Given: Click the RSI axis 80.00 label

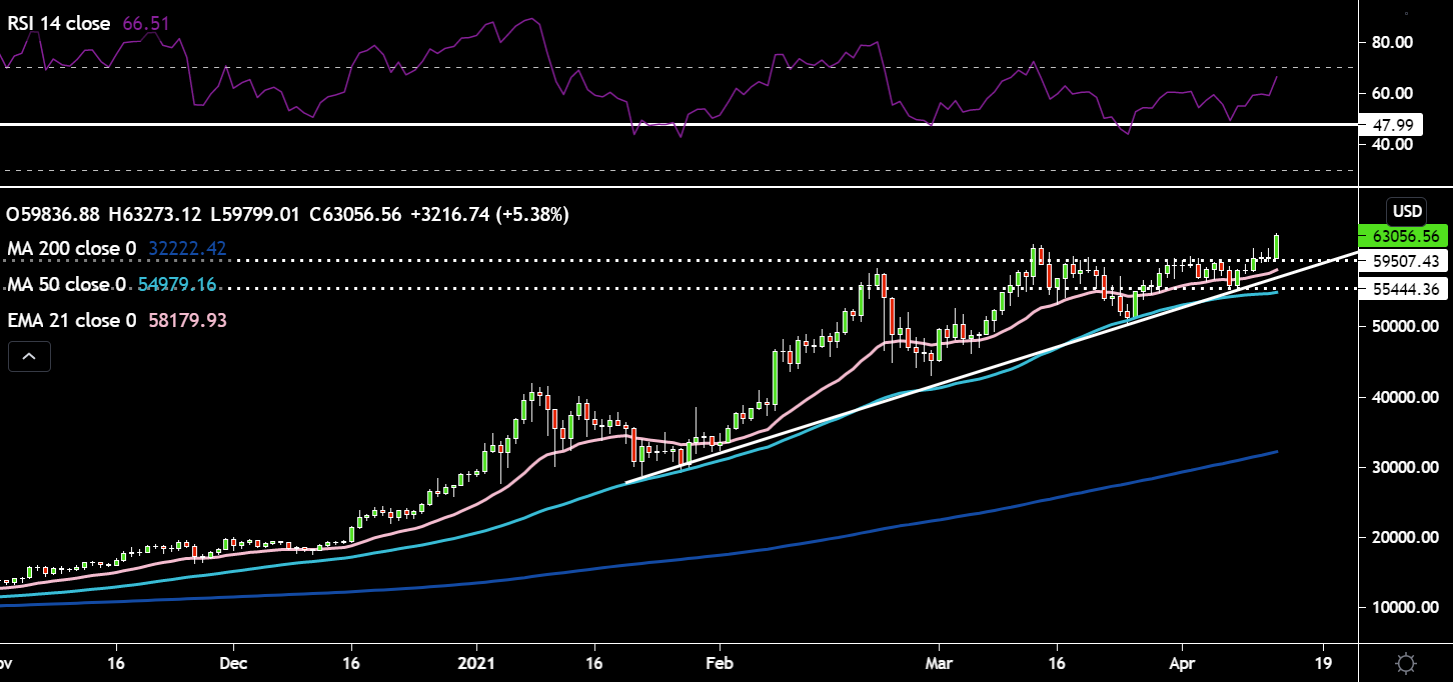Looking at the screenshot, I should (x=1390, y=42).
